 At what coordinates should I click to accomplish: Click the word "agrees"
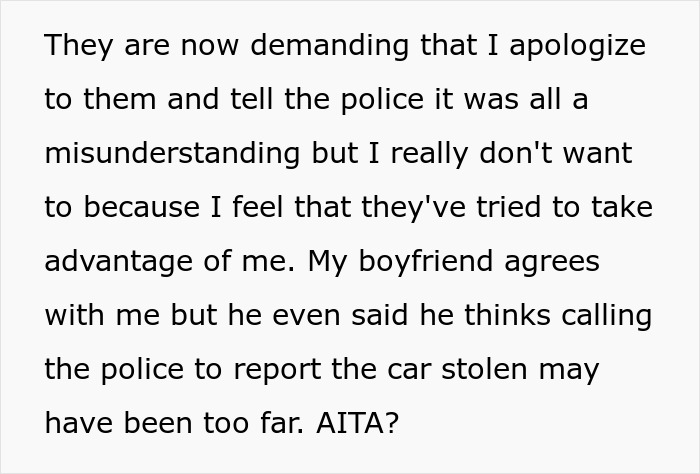(552, 262)
